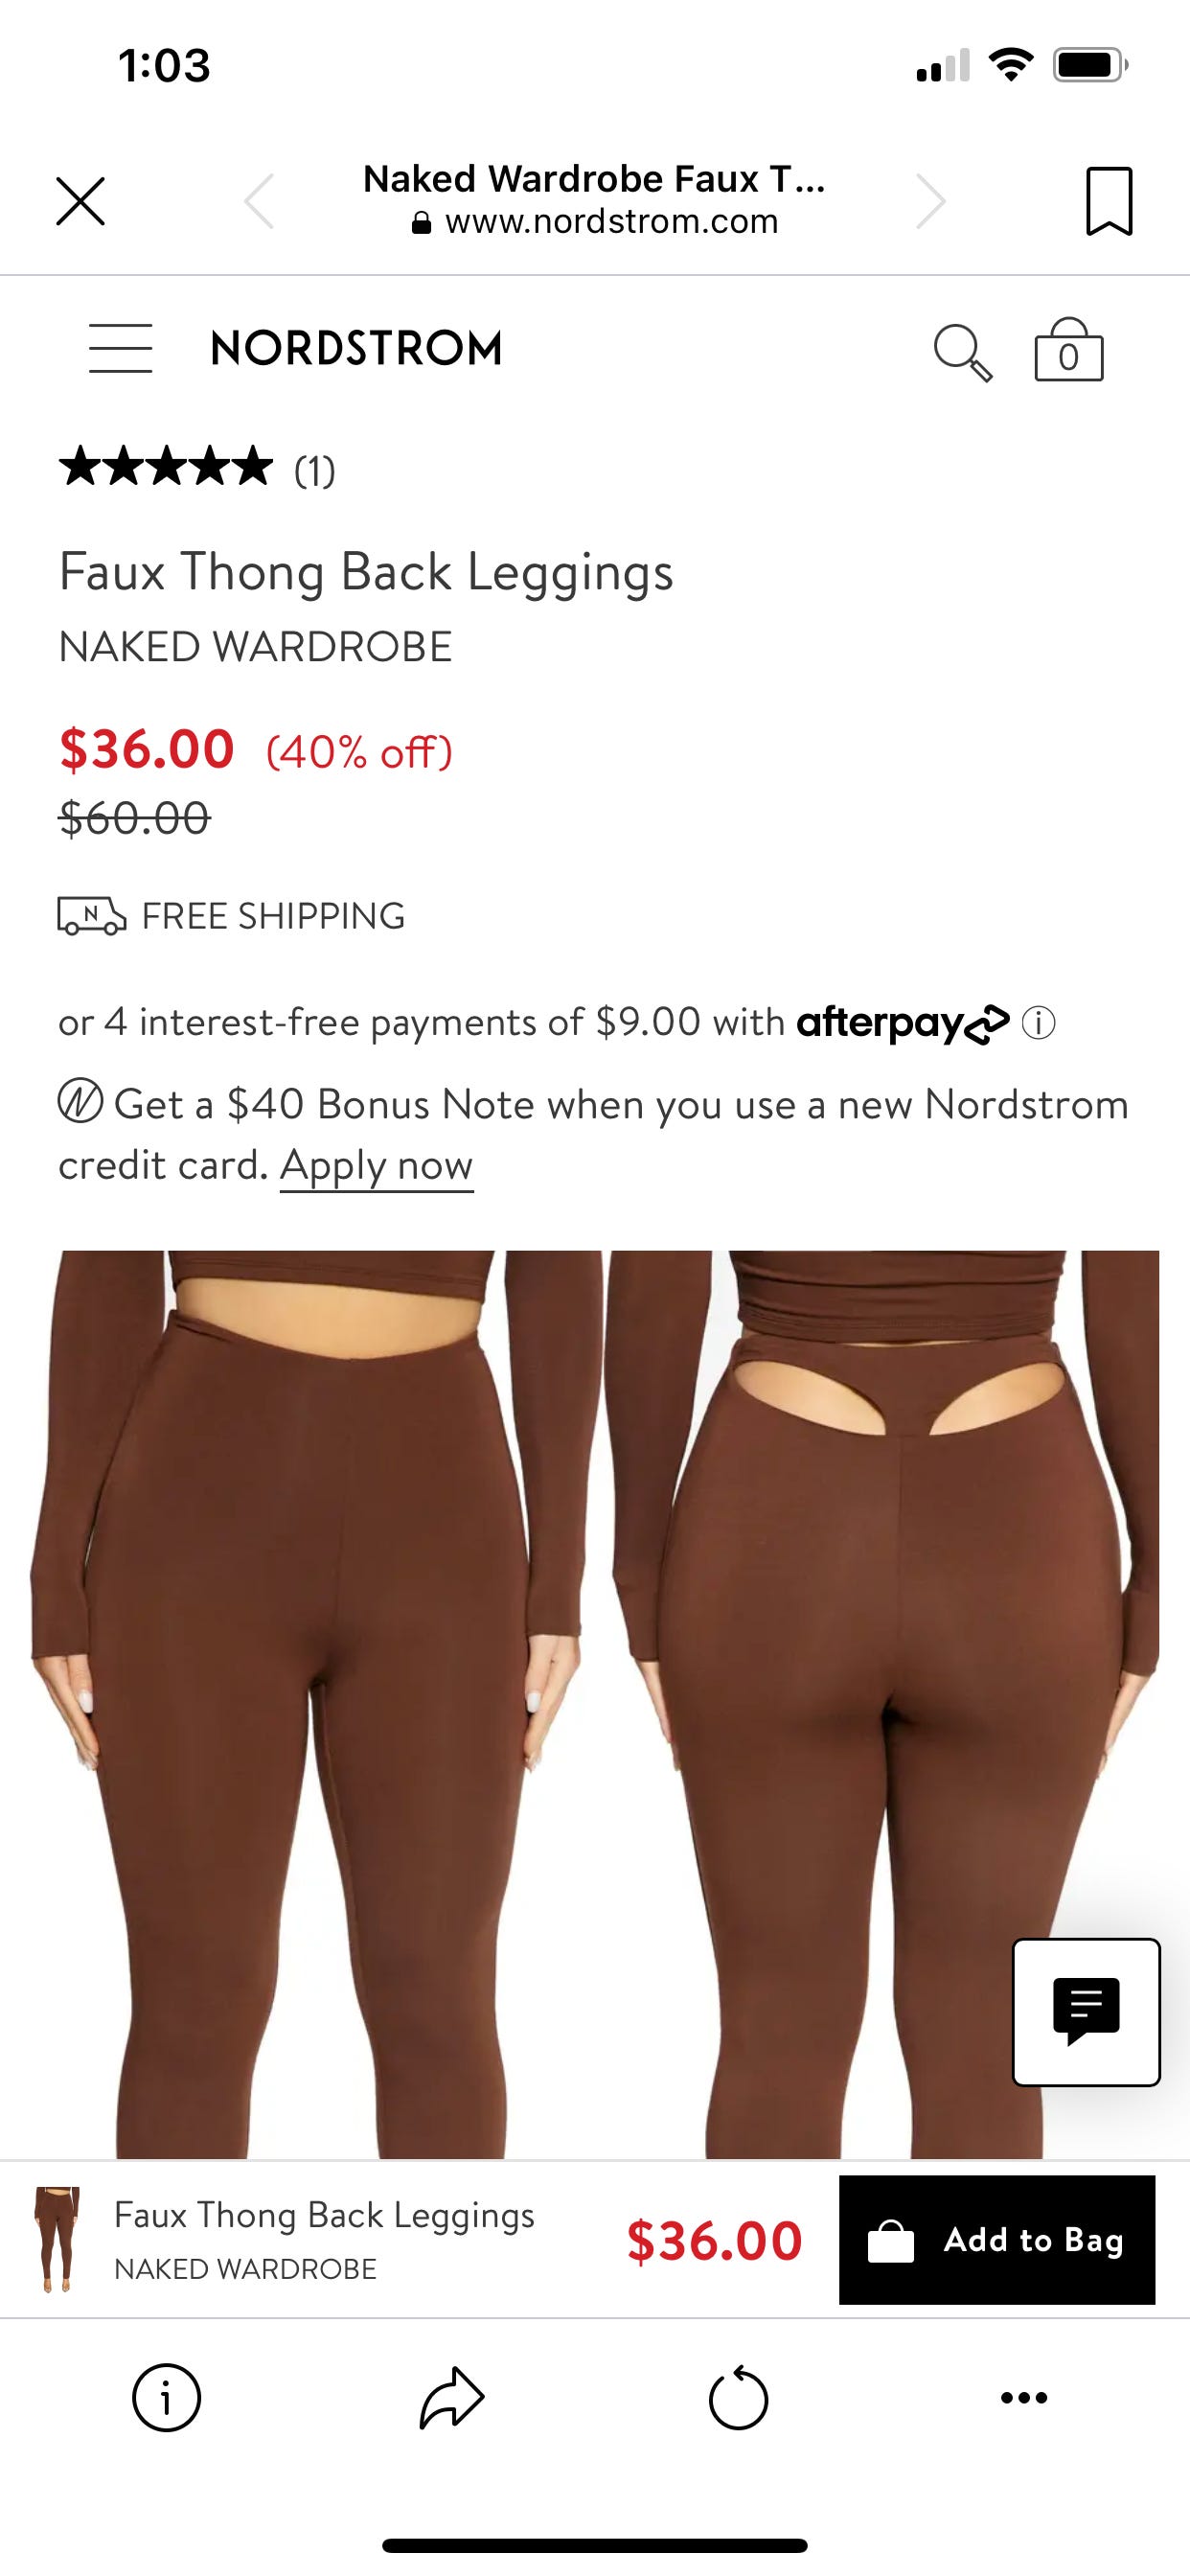Reload the page with the refresh icon

pos(738,2397)
